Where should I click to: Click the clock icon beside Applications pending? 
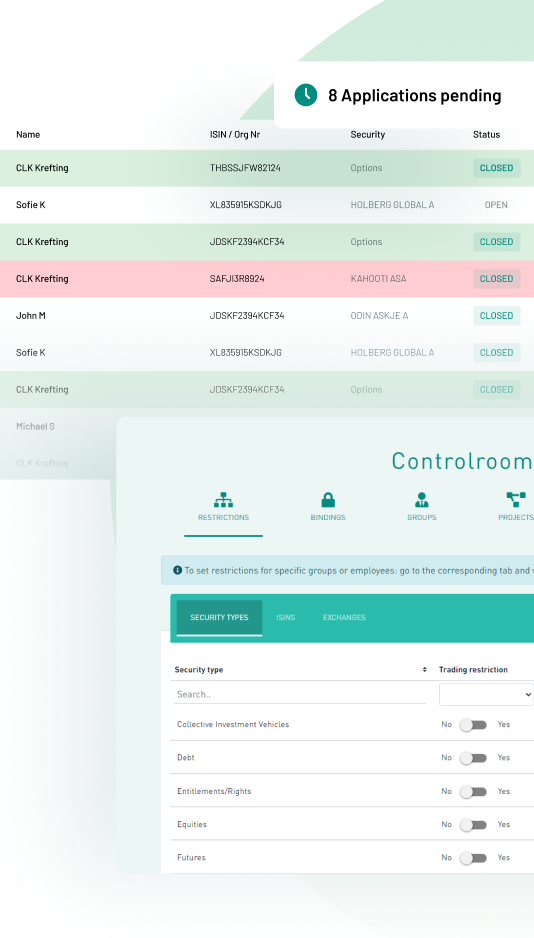point(306,95)
